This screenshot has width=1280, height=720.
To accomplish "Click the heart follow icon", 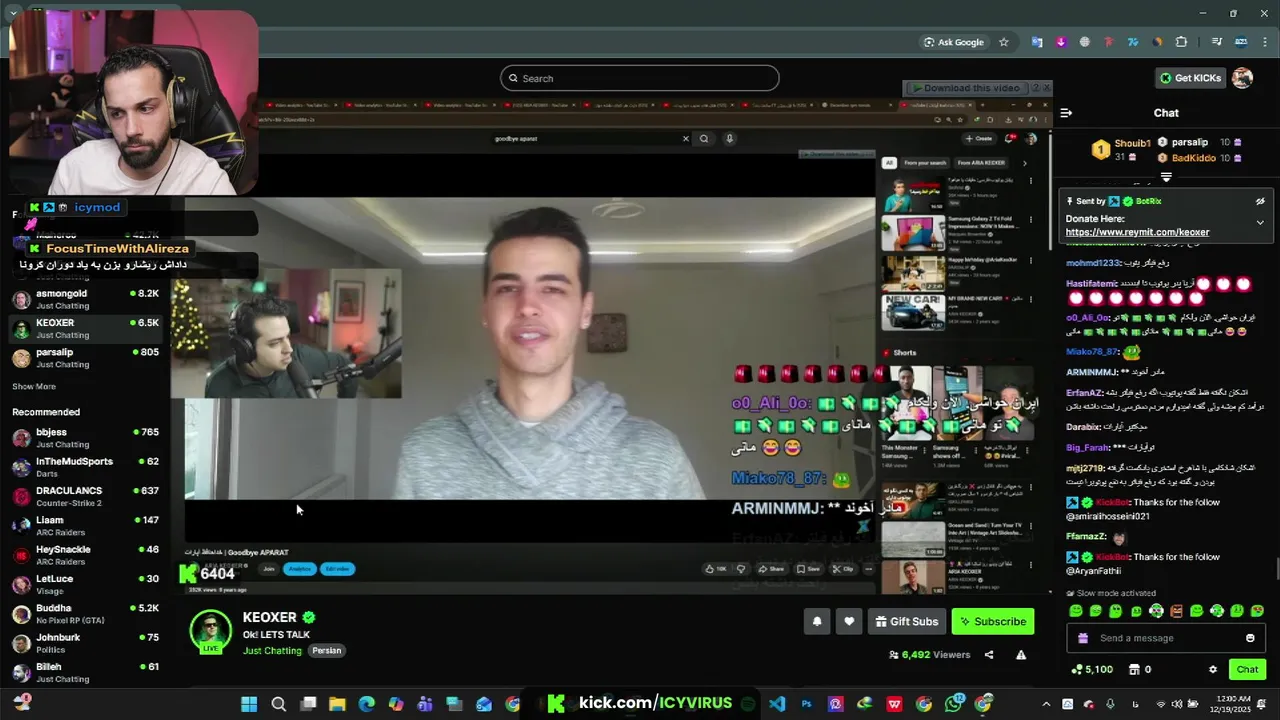I will click(849, 621).
